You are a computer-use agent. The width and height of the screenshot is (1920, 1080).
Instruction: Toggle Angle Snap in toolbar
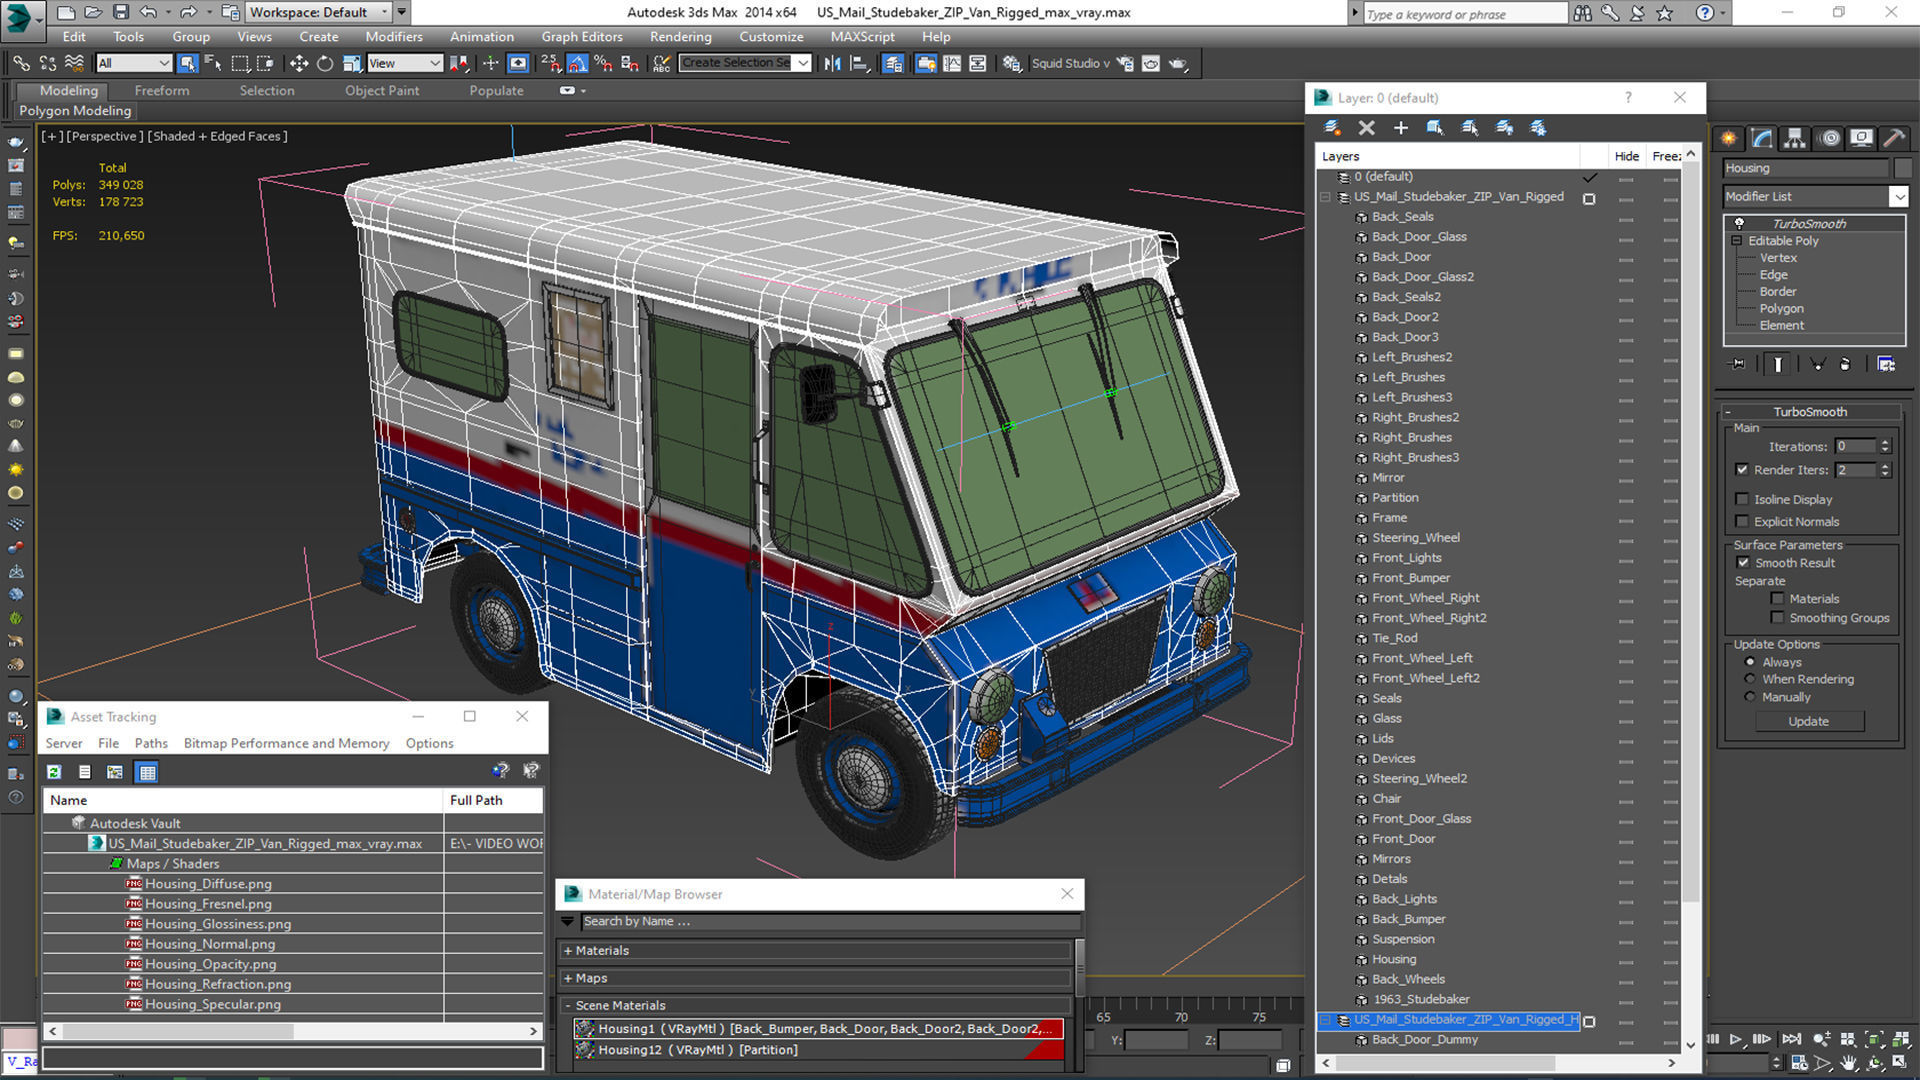click(577, 63)
